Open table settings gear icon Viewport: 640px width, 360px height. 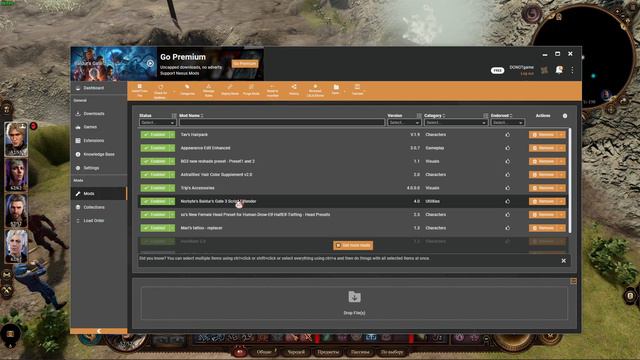pyautogui.click(x=565, y=116)
